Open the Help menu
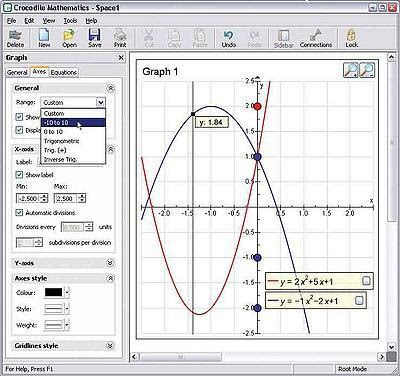The width and height of the screenshot is (400, 376). pyautogui.click(x=91, y=21)
